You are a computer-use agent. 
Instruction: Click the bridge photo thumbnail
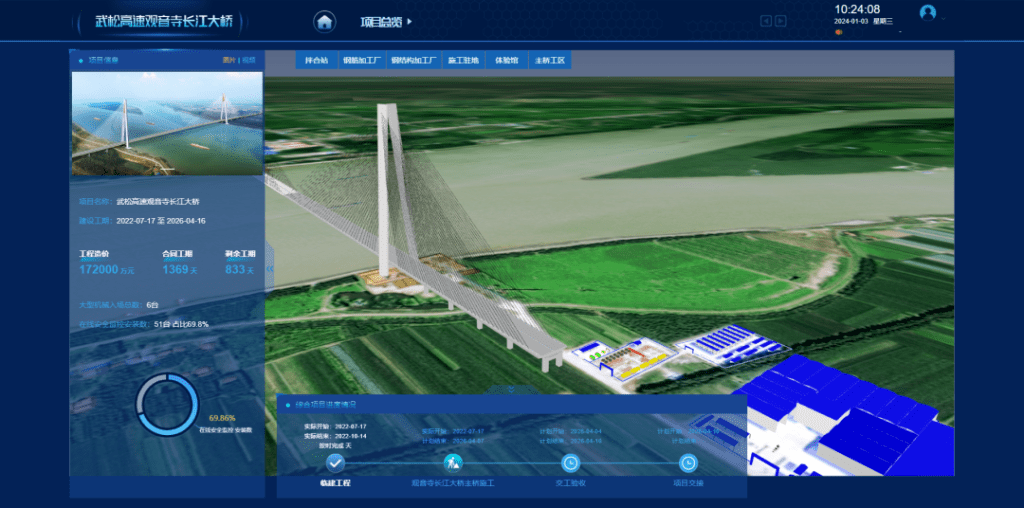[166, 123]
